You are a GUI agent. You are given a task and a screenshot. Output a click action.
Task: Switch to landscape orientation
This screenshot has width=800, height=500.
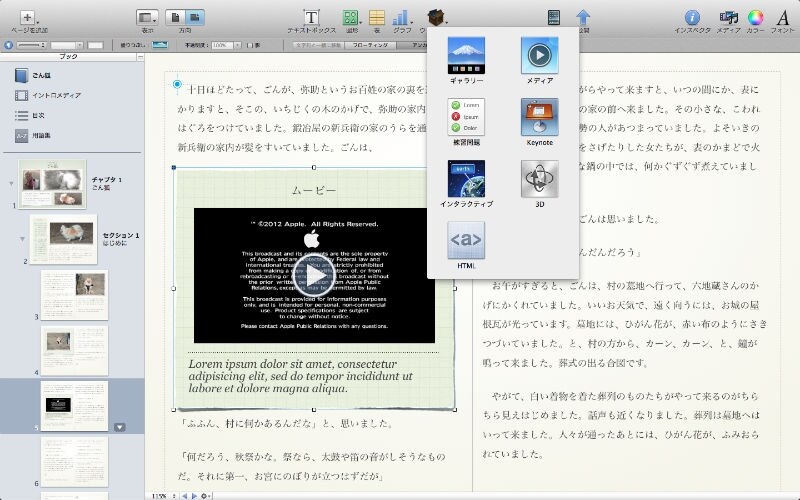[x=195, y=17]
